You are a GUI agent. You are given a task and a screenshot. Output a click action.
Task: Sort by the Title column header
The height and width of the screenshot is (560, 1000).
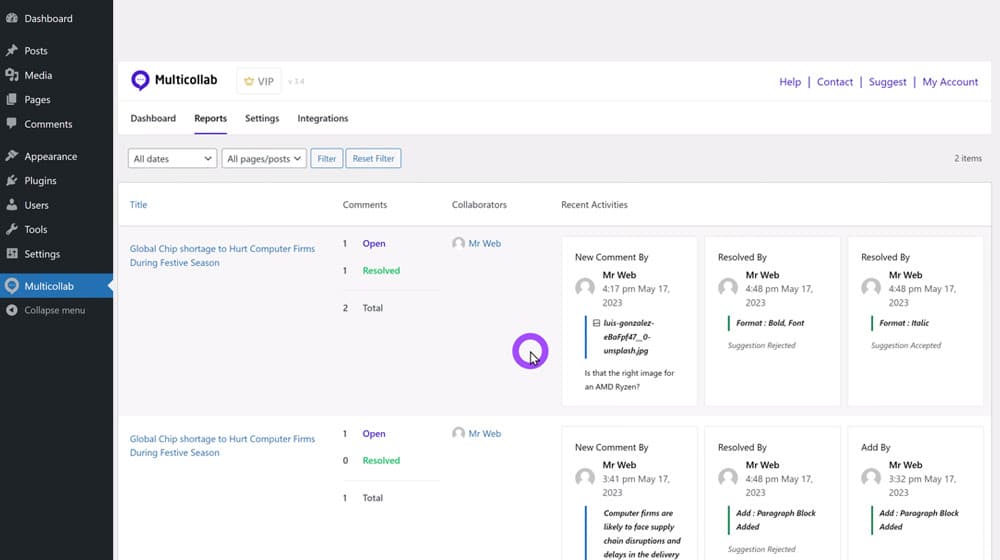(x=138, y=204)
